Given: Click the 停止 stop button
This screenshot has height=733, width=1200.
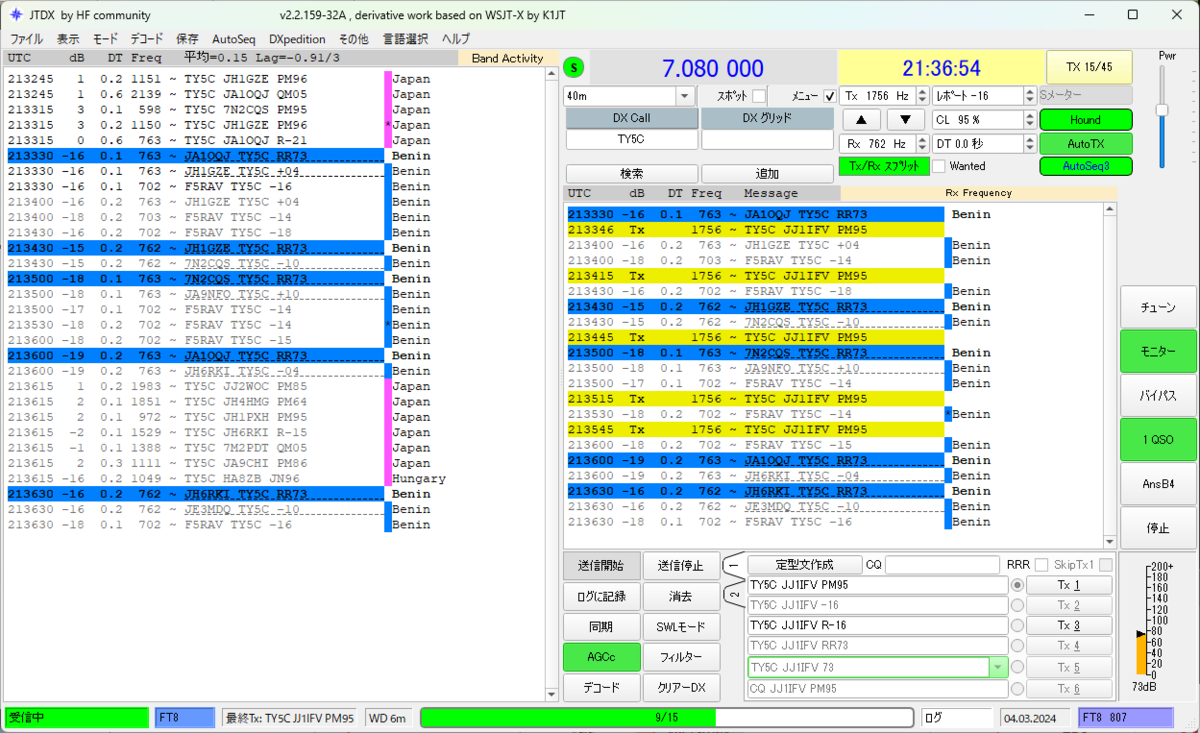Looking at the screenshot, I should pyautogui.click(x=1158, y=527).
